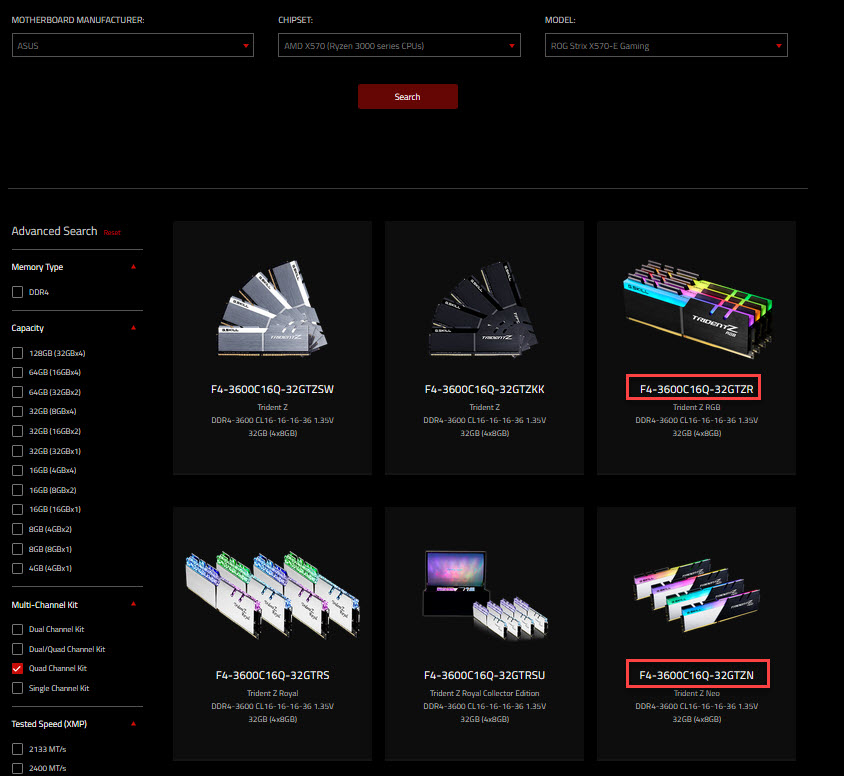The width and height of the screenshot is (844, 776).
Task: Open the F4-3600C16Q-32GTRS product link
Action: (x=272, y=675)
